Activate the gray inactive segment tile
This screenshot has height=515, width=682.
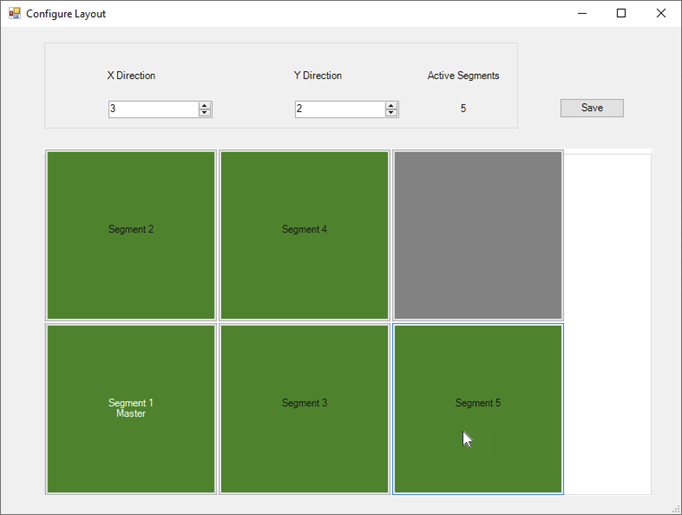click(478, 235)
